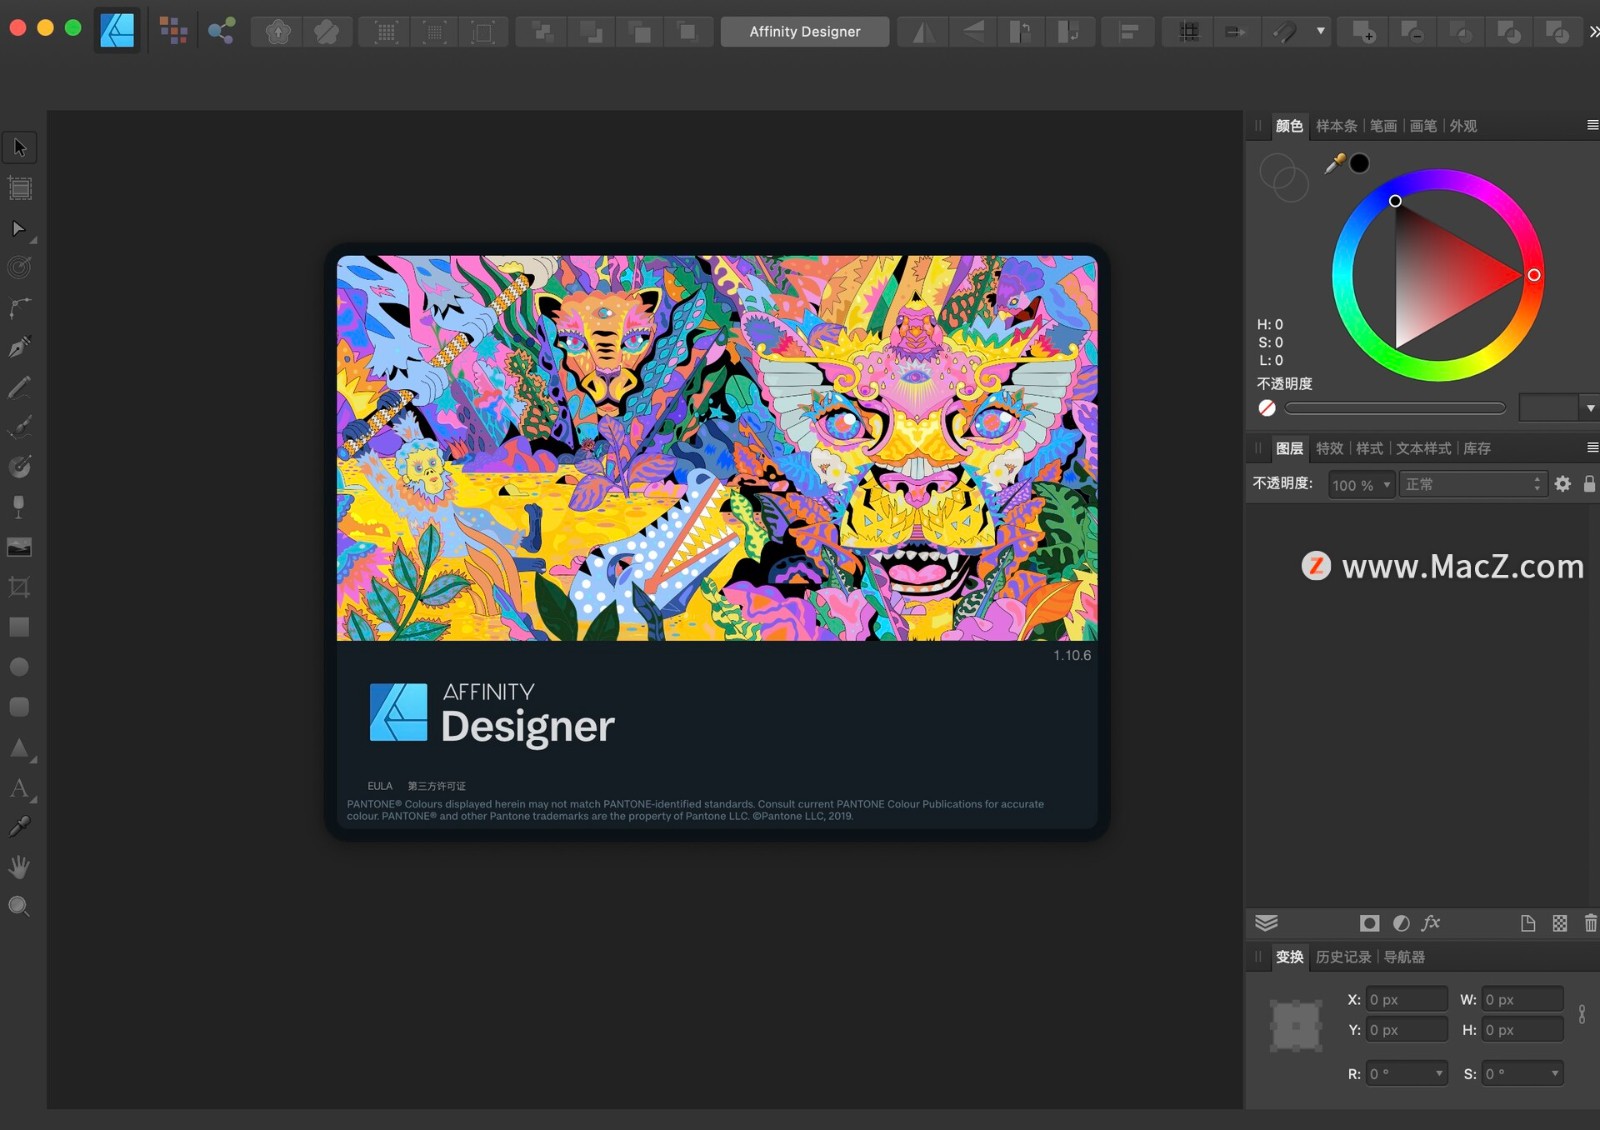Click the EULA link on splash
This screenshot has width=1600, height=1130.
380,786
